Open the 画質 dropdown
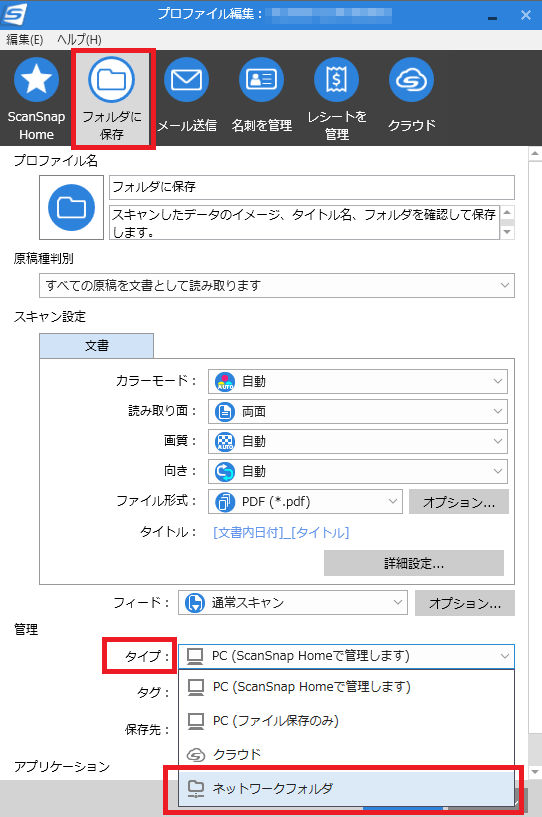542x817 pixels. pos(358,441)
